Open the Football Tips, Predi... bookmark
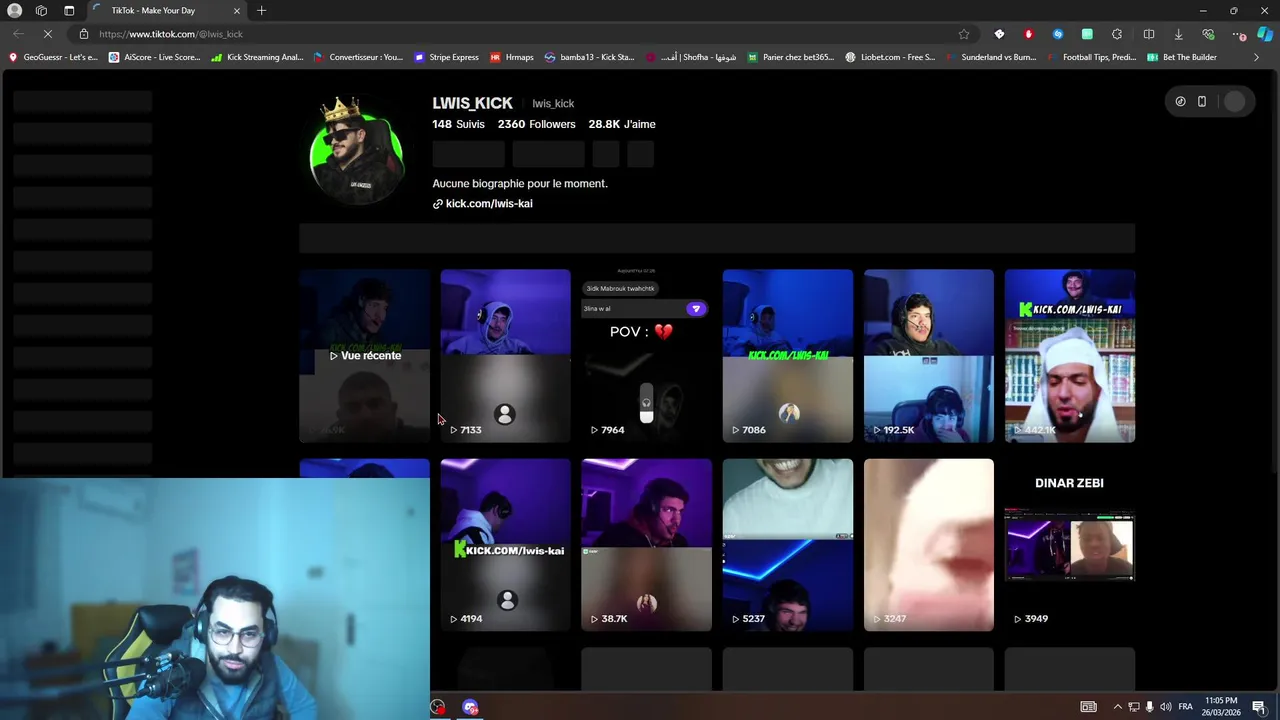The image size is (1280, 720). (x=1092, y=57)
